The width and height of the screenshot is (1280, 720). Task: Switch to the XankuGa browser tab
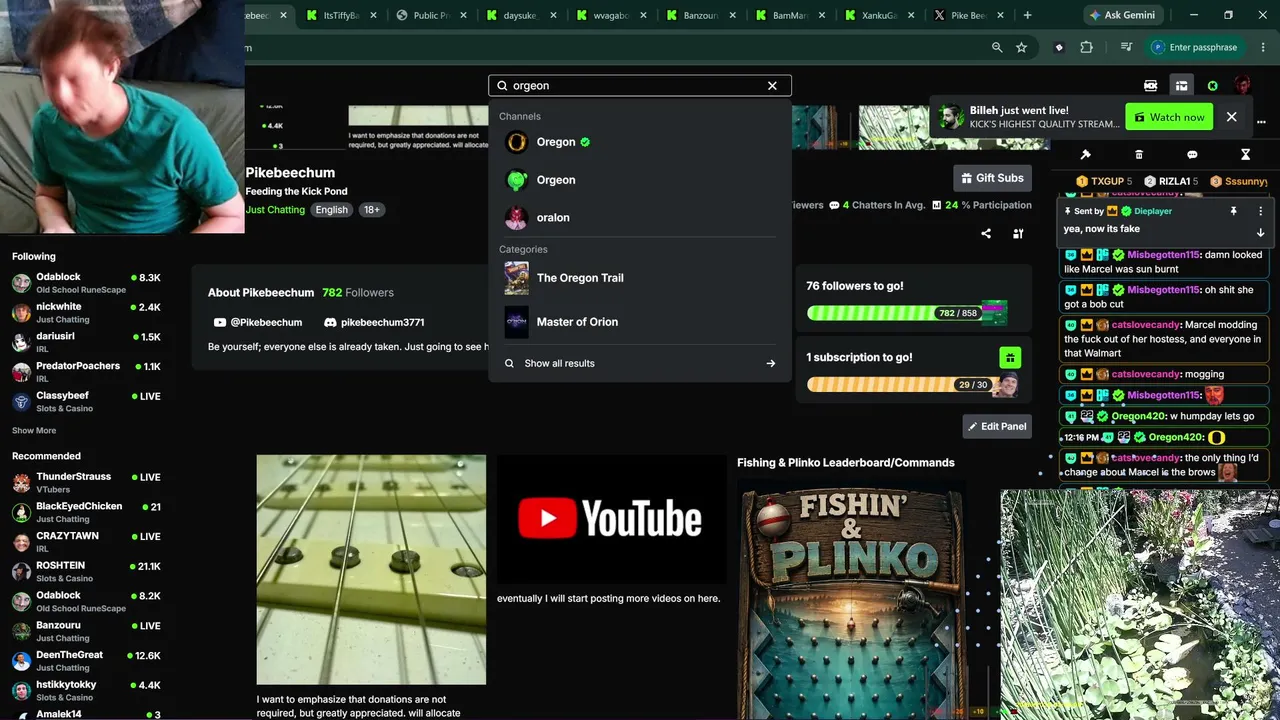tap(881, 15)
